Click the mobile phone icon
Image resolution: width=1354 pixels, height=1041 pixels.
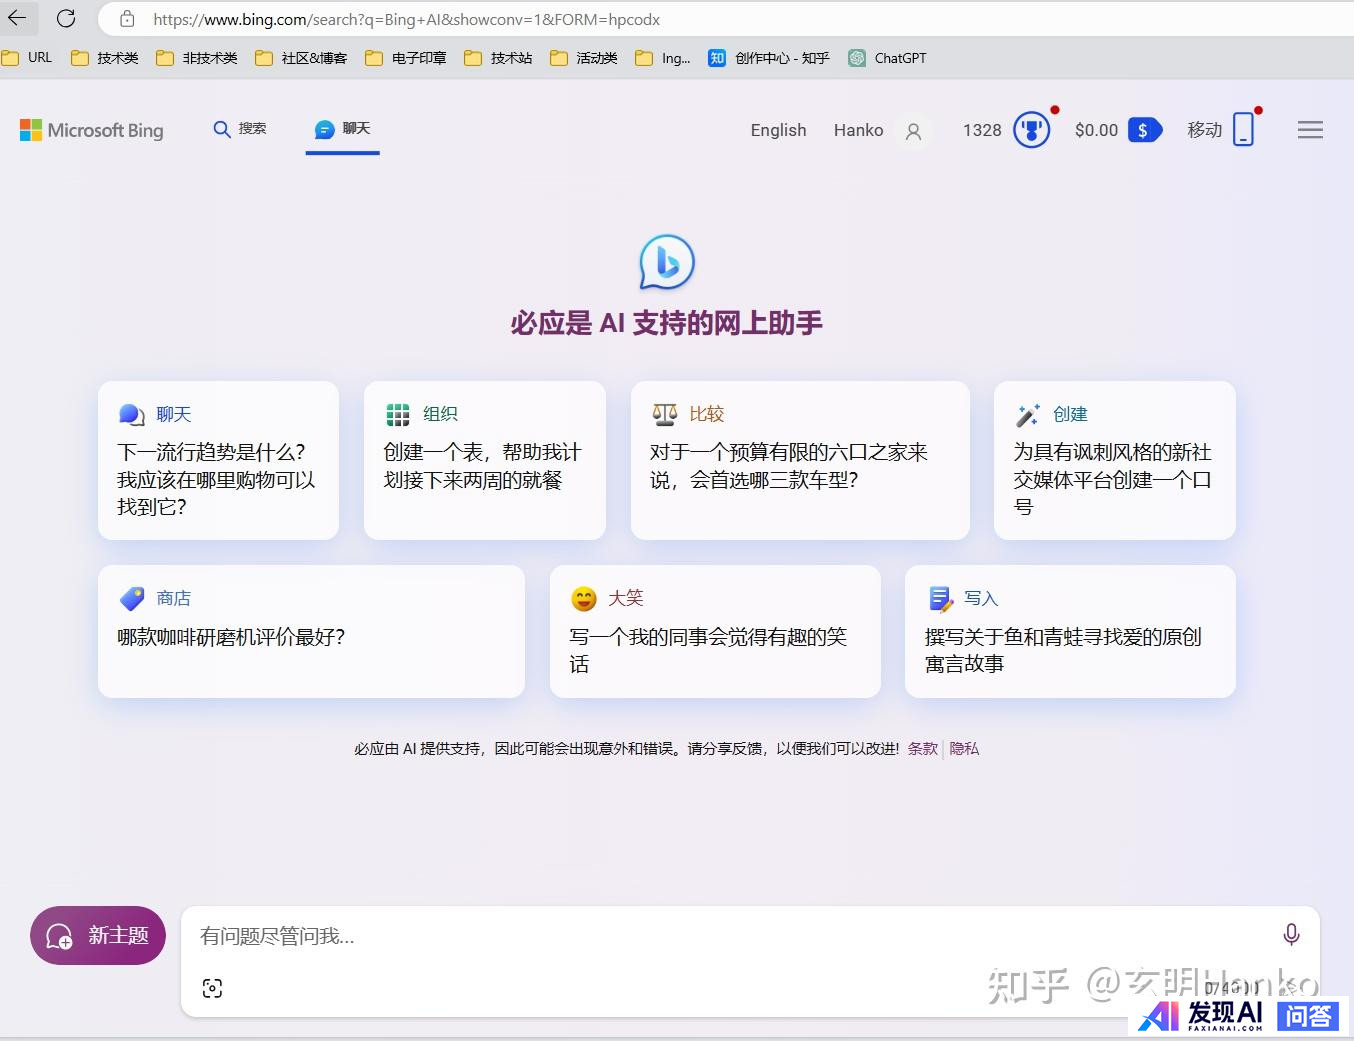1243,130
